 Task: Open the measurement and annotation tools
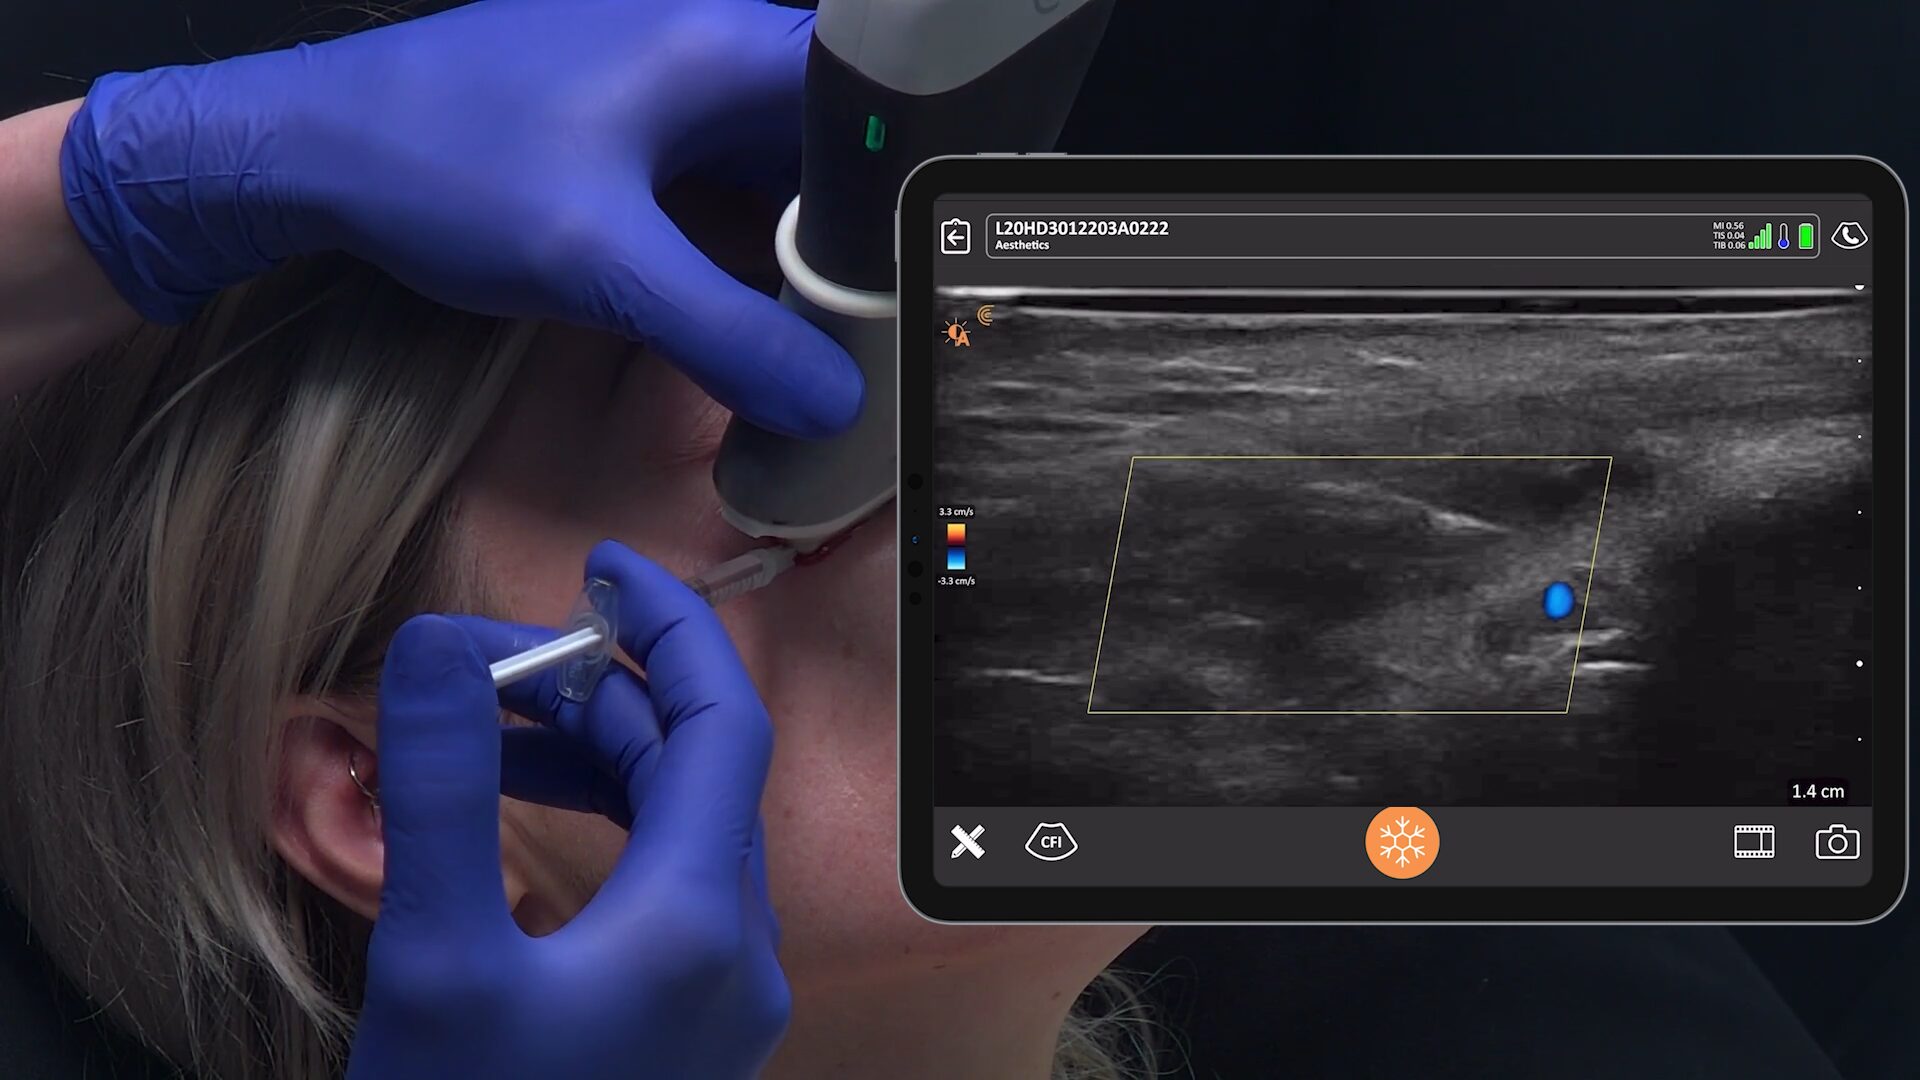967,842
